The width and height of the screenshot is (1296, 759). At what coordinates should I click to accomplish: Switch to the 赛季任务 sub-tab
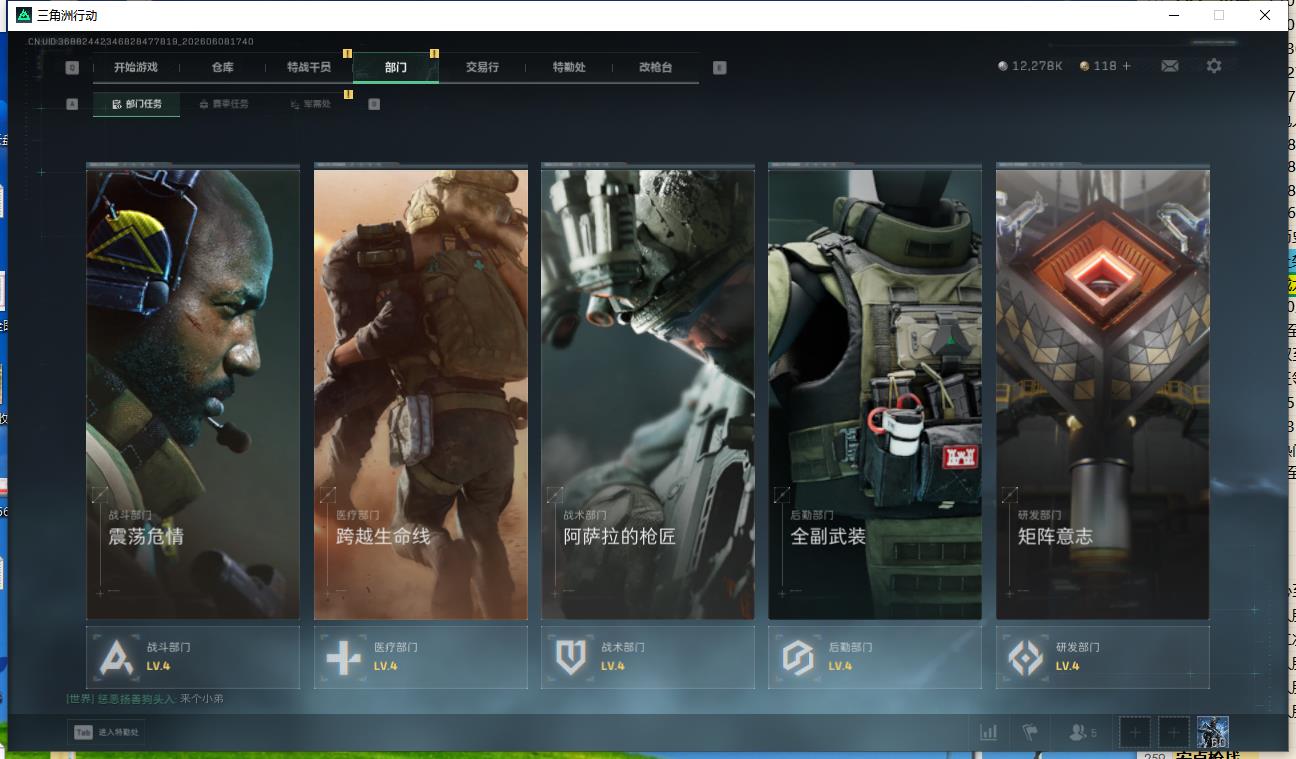pyautogui.click(x=223, y=103)
